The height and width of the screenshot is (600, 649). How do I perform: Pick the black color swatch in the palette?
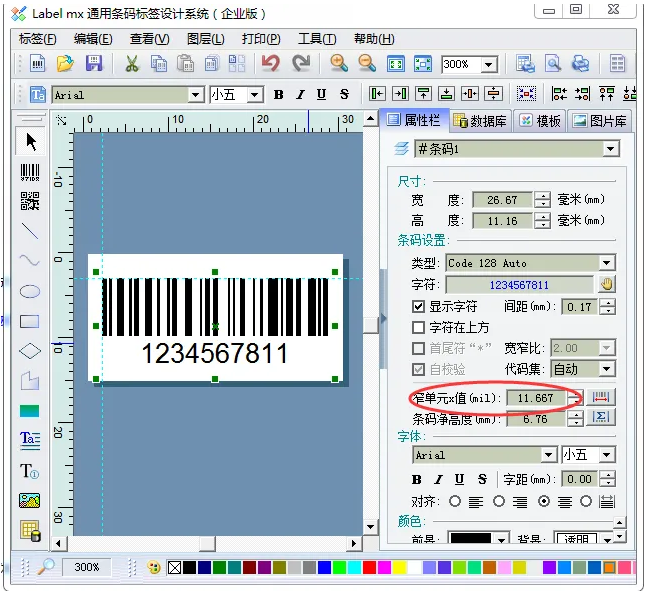(x=189, y=567)
